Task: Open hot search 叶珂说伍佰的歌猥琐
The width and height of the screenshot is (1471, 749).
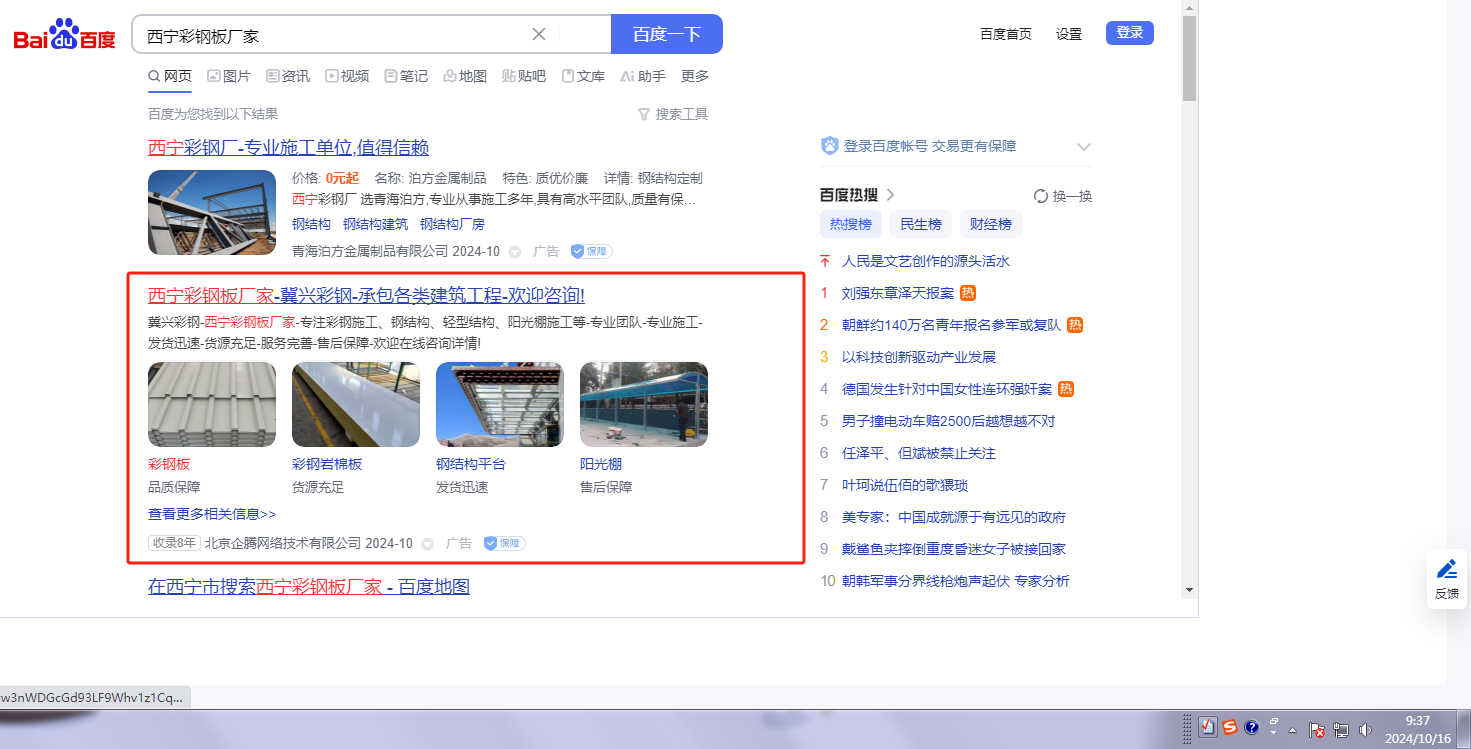Action: [905, 485]
